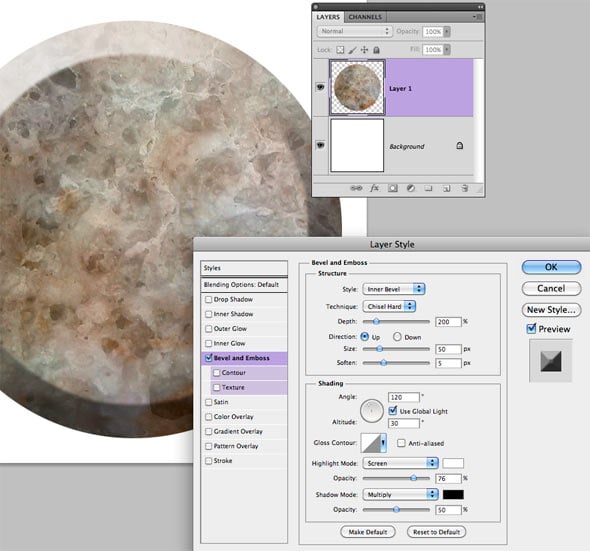Click the angle dial control

click(x=371, y=411)
